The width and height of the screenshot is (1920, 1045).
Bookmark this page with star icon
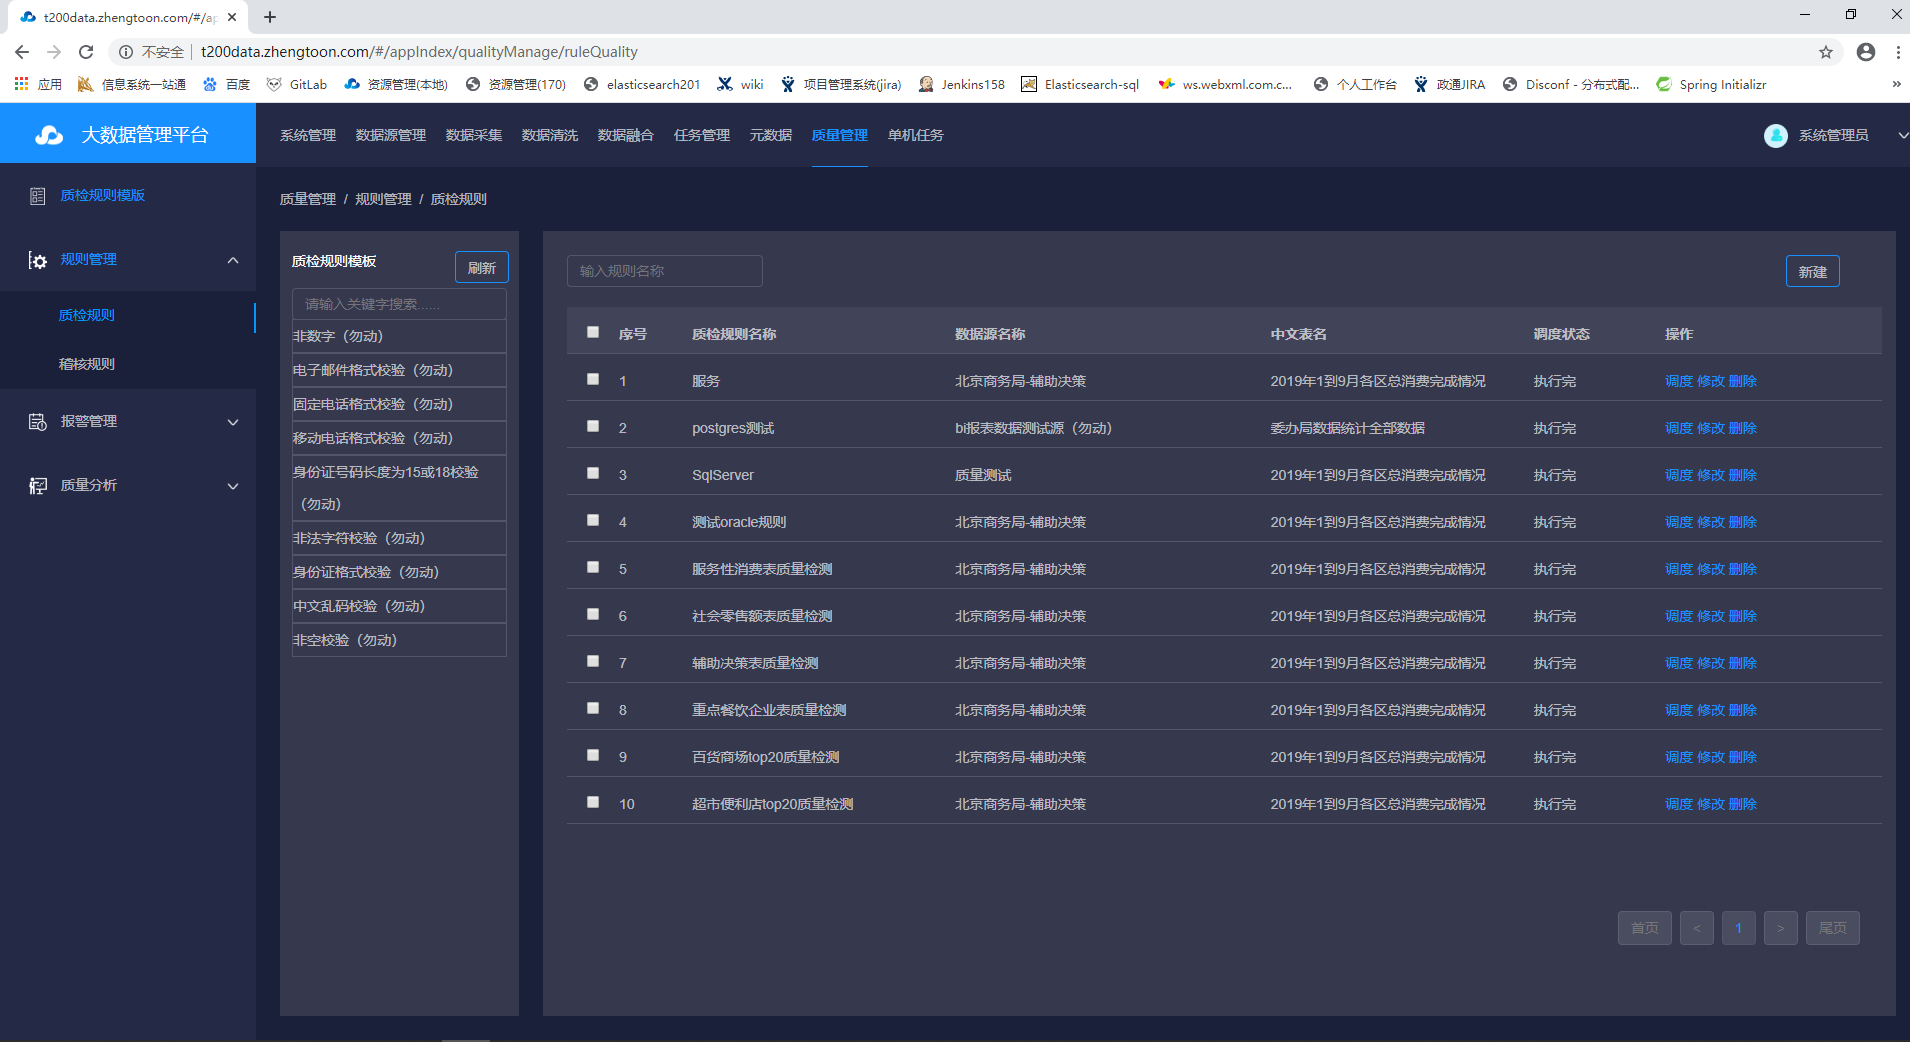click(1825, 52)
